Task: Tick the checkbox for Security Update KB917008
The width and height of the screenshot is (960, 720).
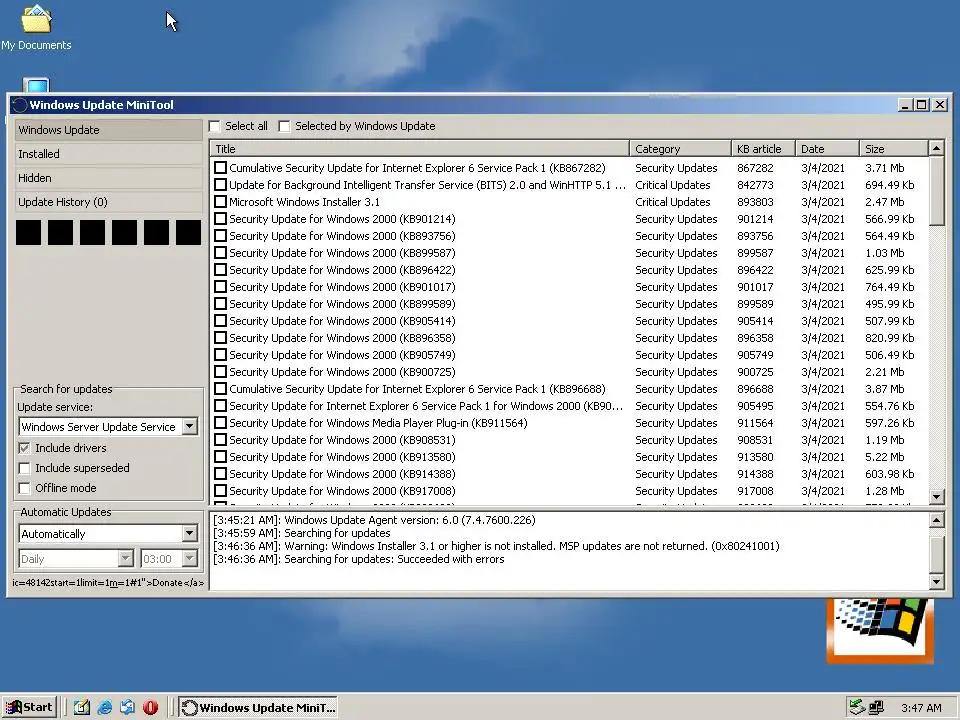Action: click(220, 490)
